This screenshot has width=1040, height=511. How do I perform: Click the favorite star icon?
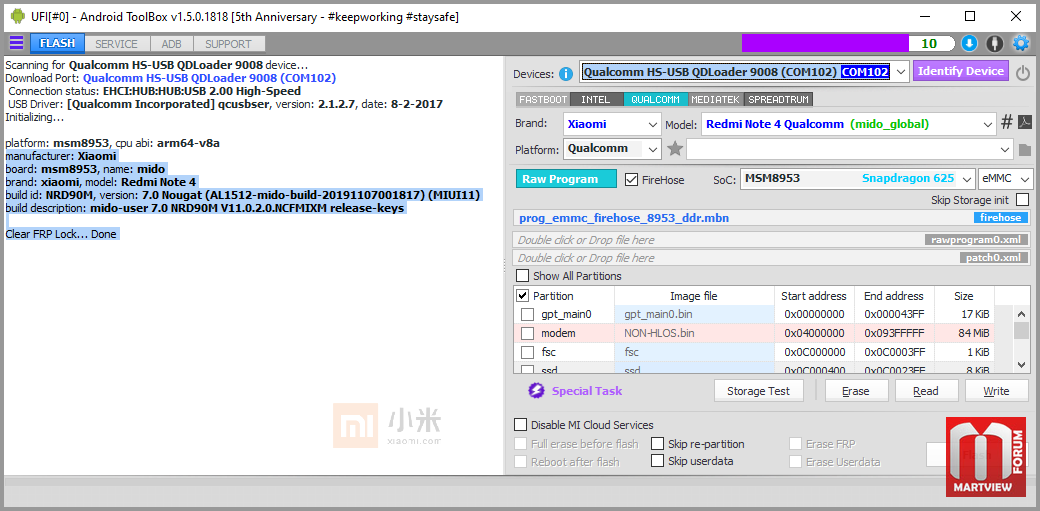click(675, 149)
